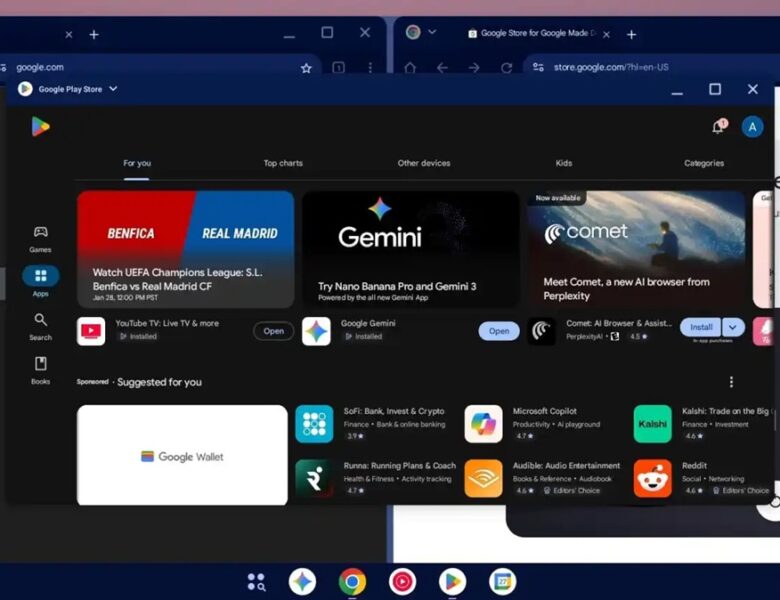The width and height of the screenshot is (780, 600).
Task: Click the back arrow in Google Store window
Action: 442,68
